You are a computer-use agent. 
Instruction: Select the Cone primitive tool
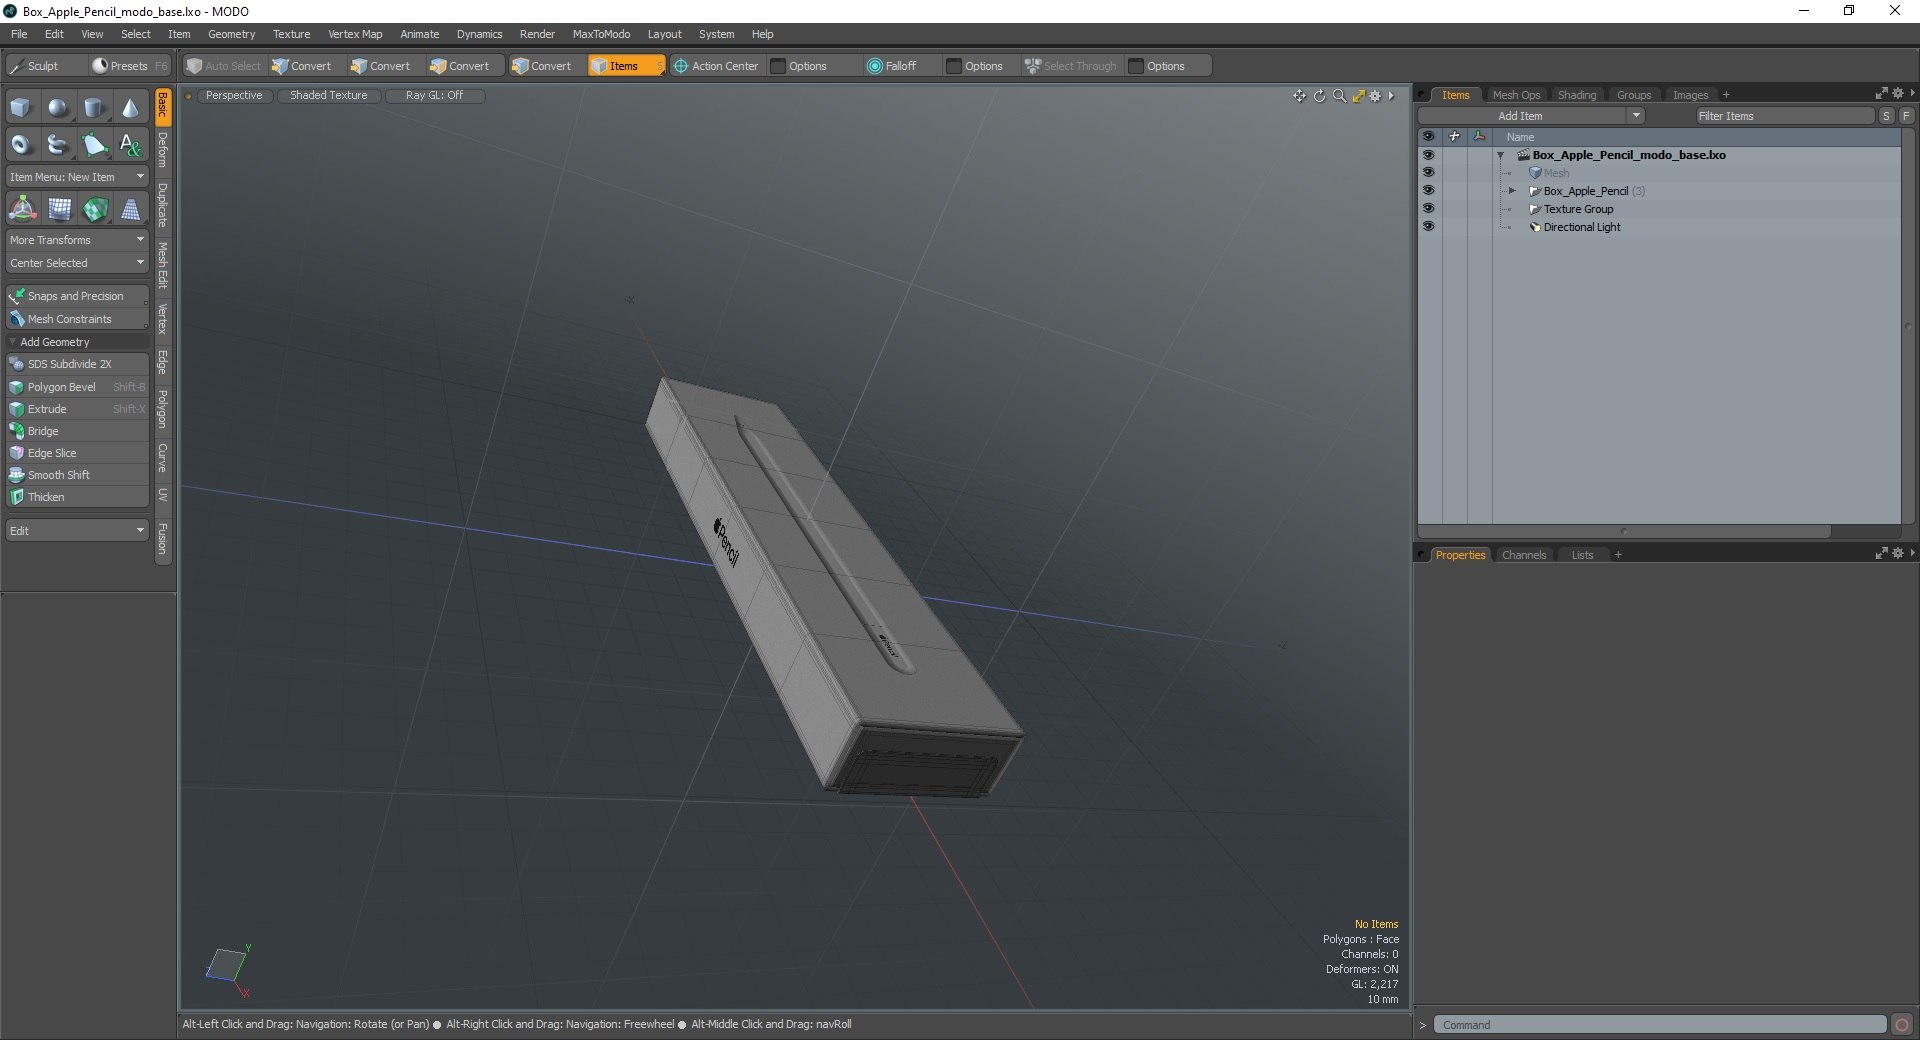pos(130,108)
